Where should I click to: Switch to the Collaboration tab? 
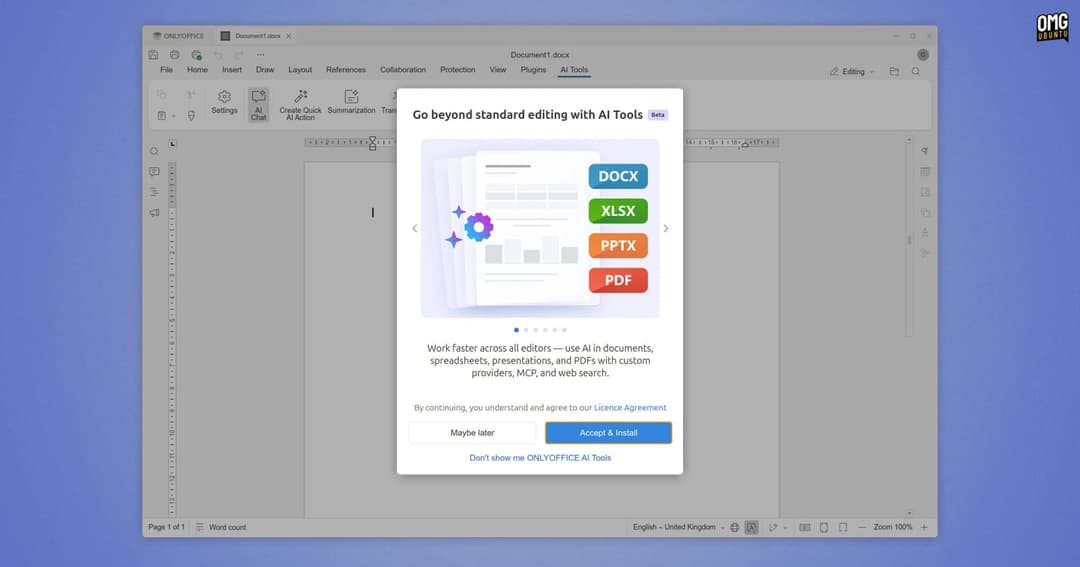point(403,70)
